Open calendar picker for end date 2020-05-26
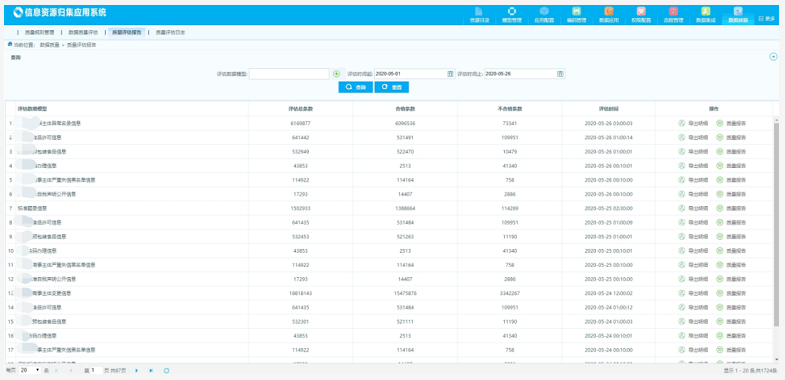785x380 pixels. tap(560, 74)
